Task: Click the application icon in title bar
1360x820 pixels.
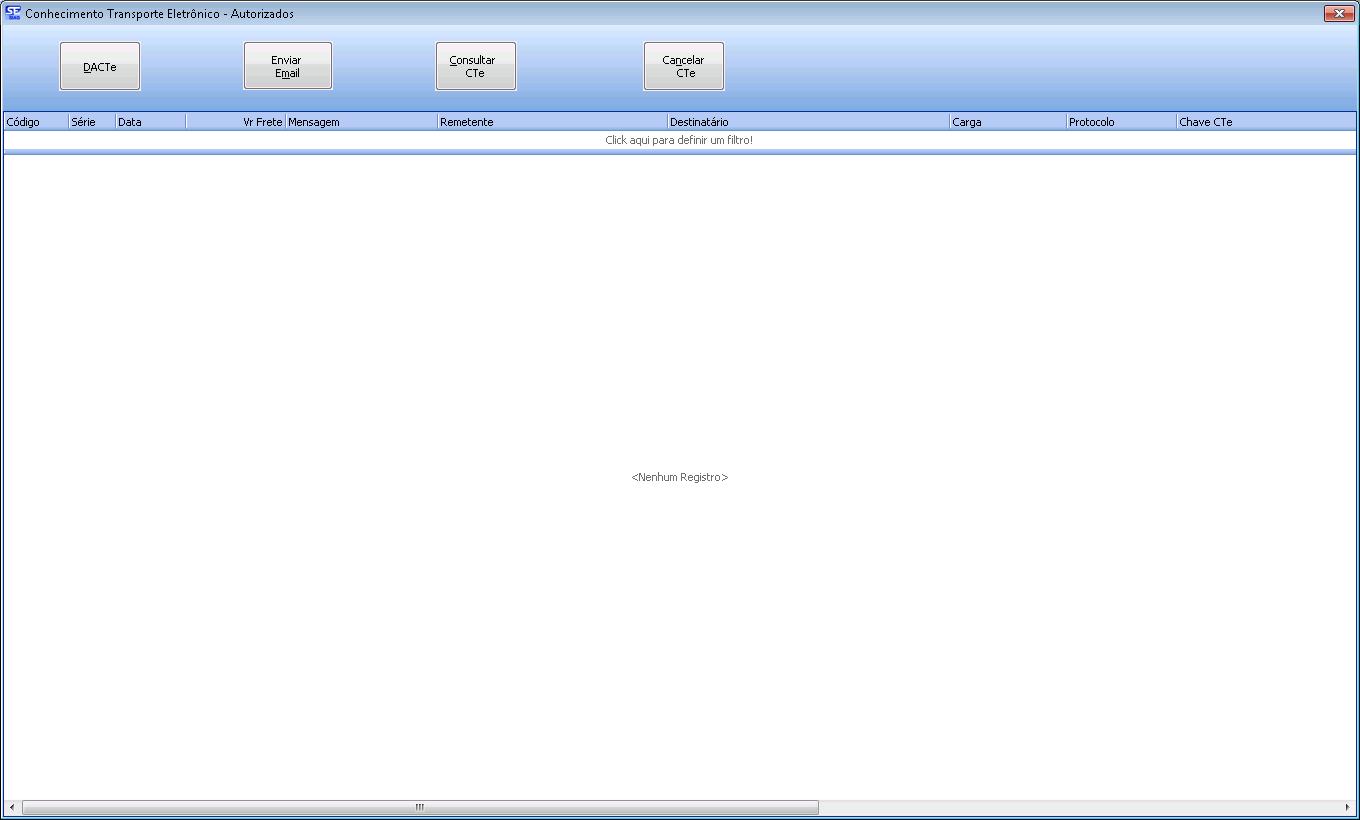Action: pyautogui.click(x=13, y=14)
